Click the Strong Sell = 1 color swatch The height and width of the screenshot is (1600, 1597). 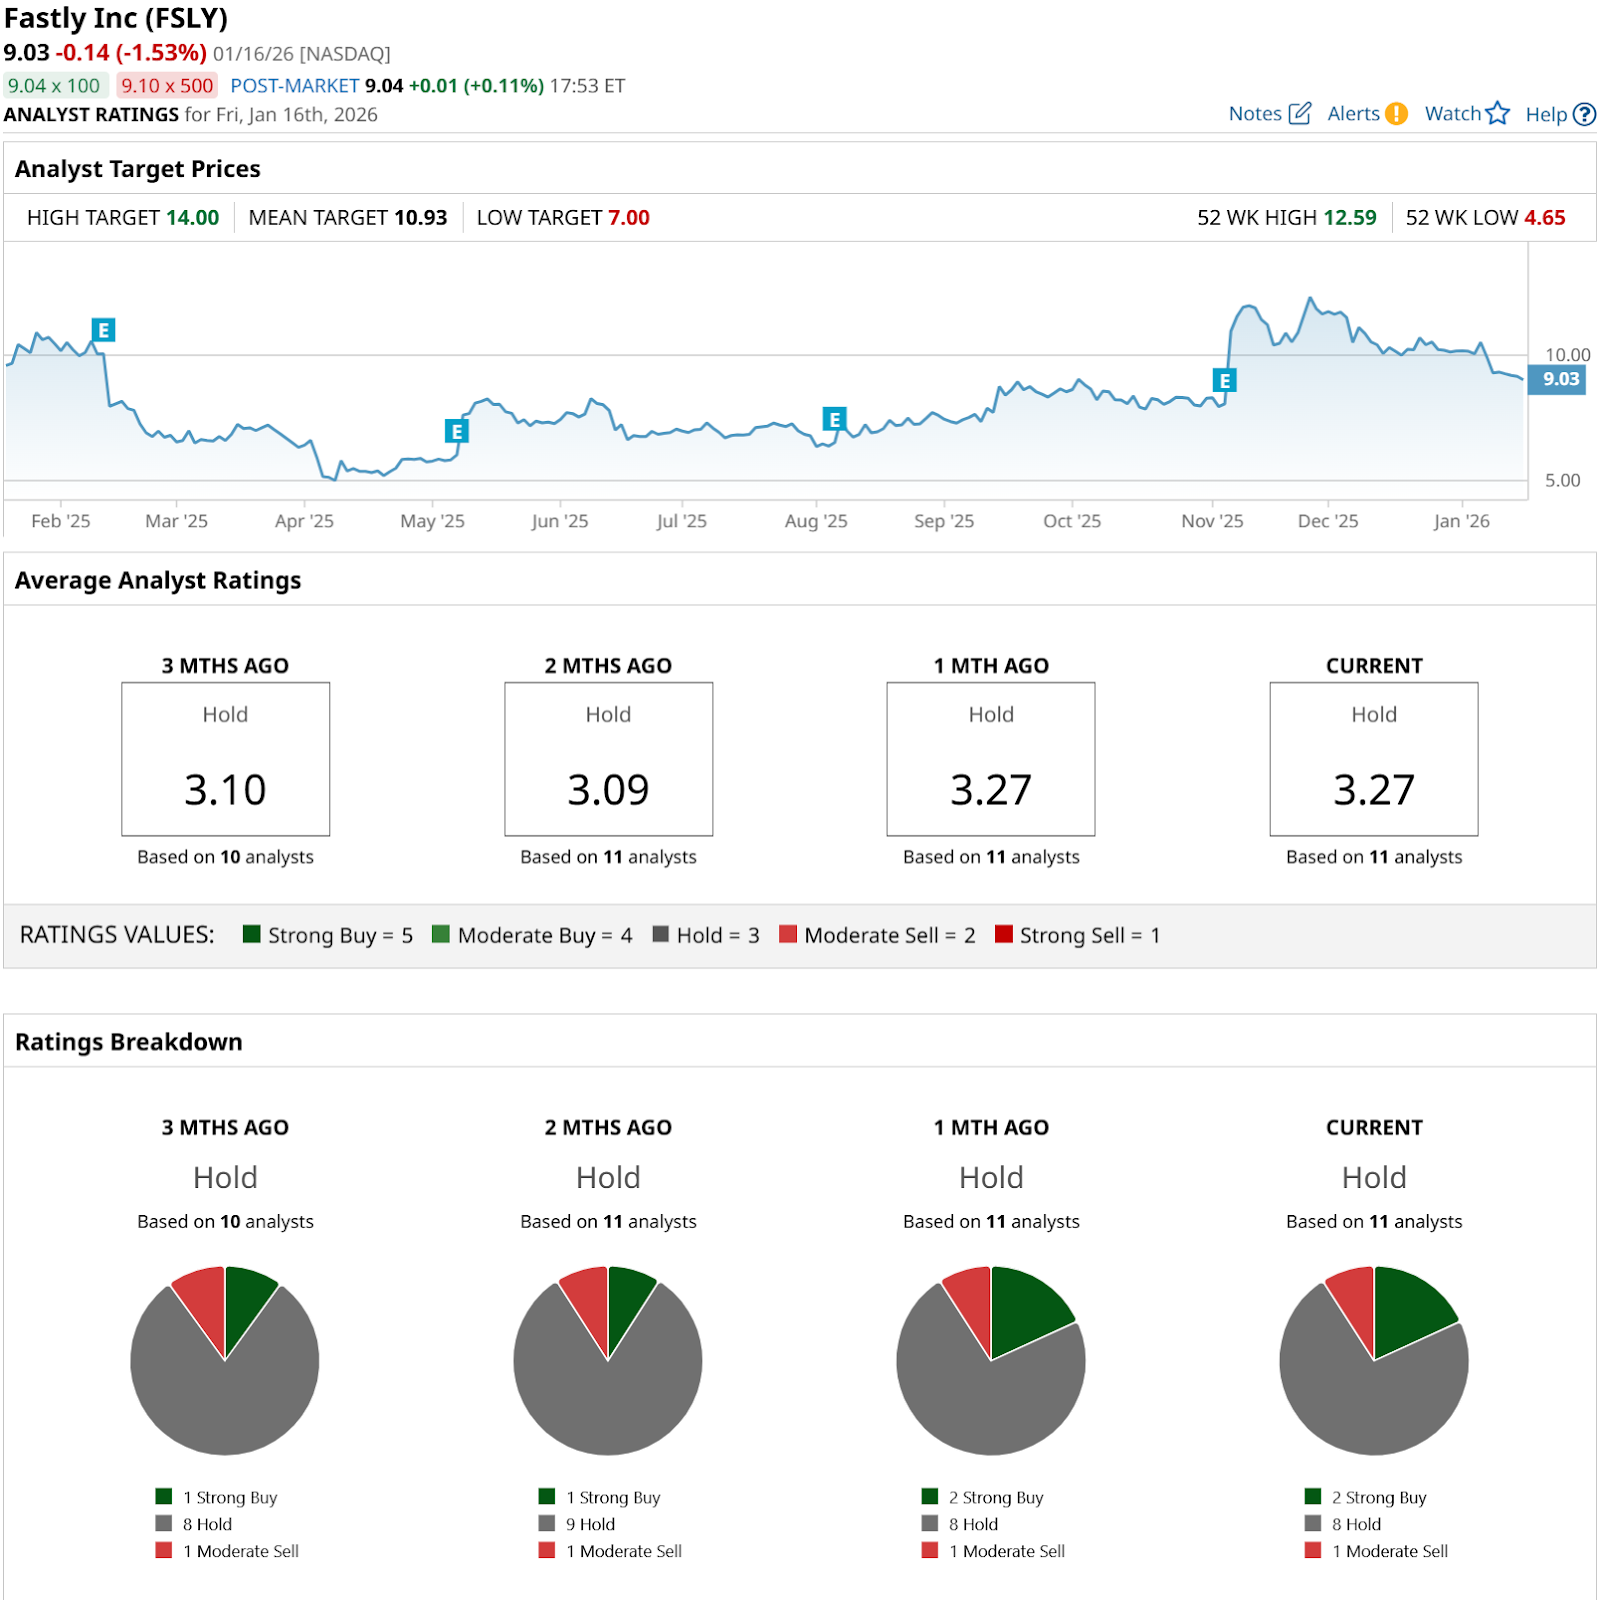pyautogui.click(x=1004, y=934)
